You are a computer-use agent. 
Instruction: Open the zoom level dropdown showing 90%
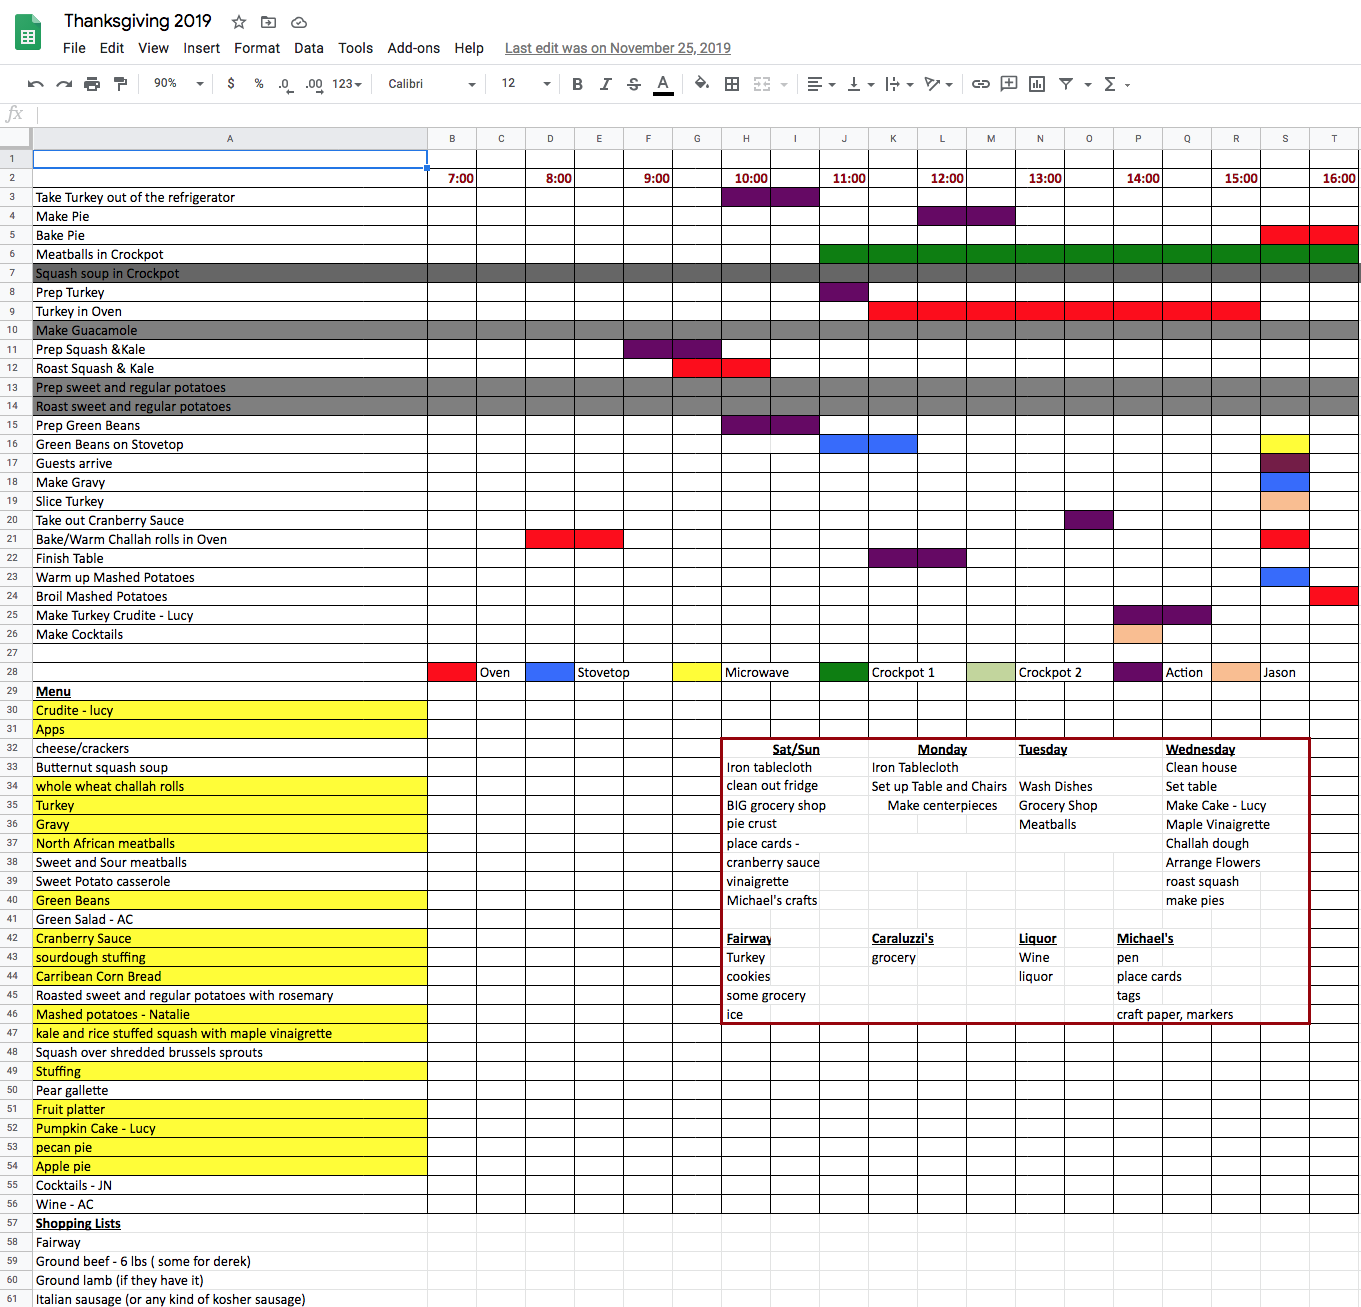(x=178, y=84)
